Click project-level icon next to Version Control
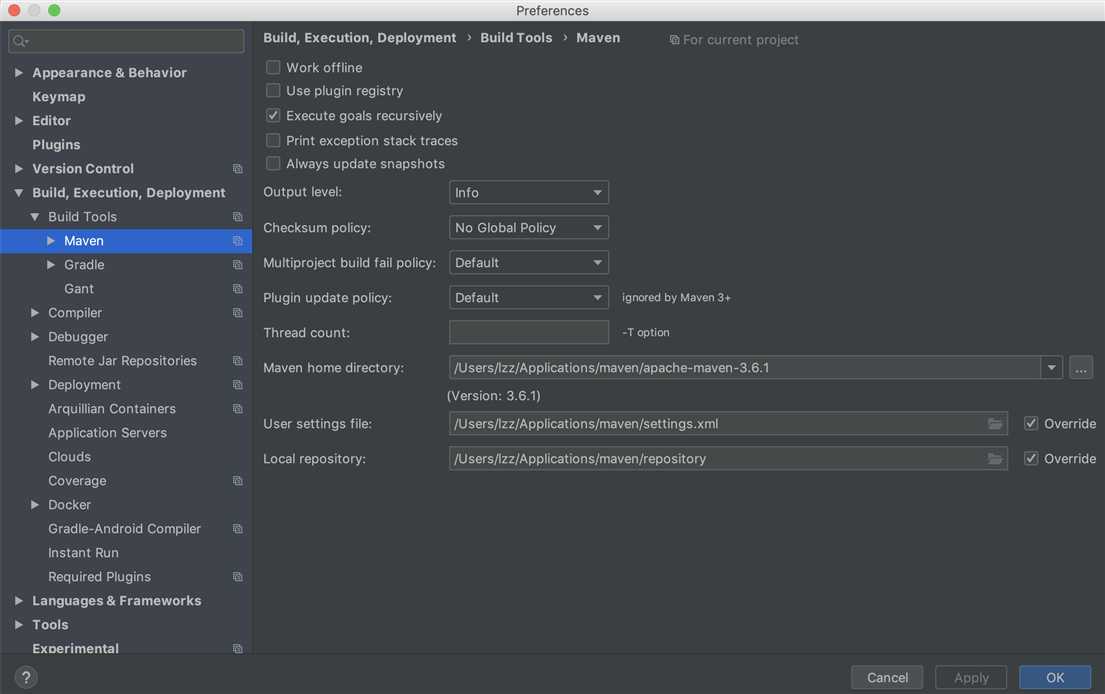The image size is (1105, 694). [x=237, y=169]
